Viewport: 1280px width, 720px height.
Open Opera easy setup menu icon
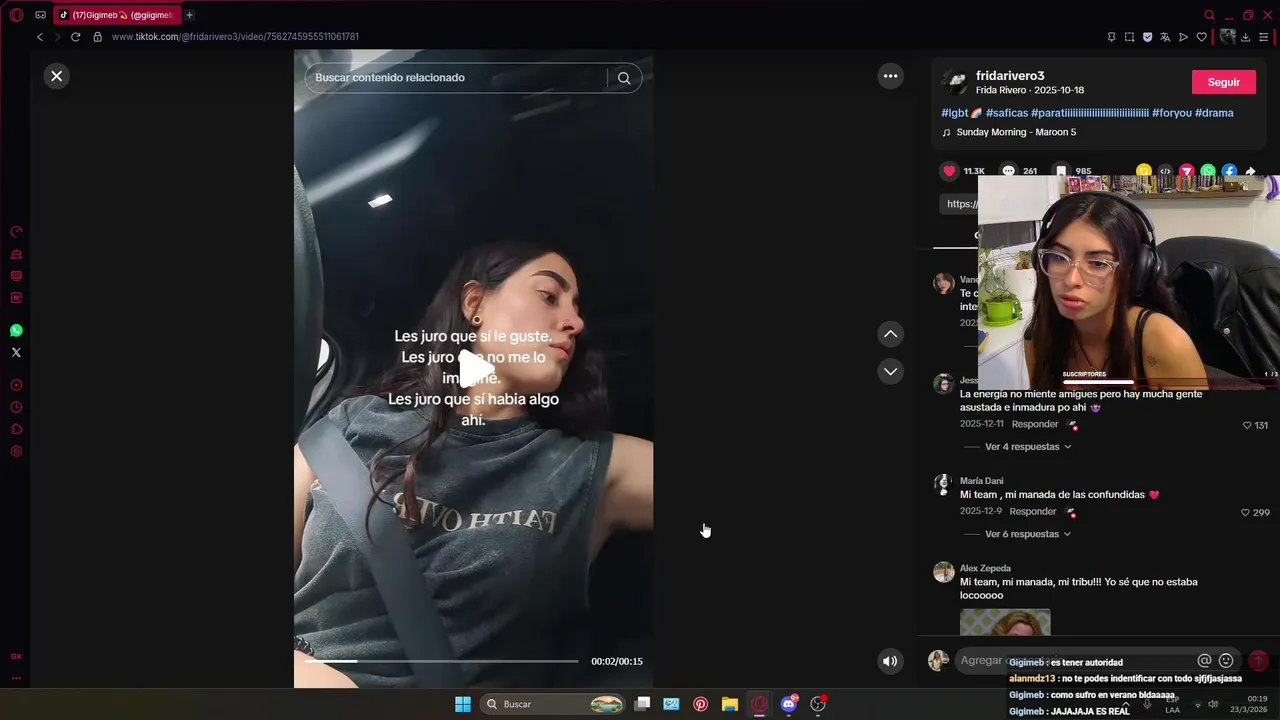point(1263,37)
